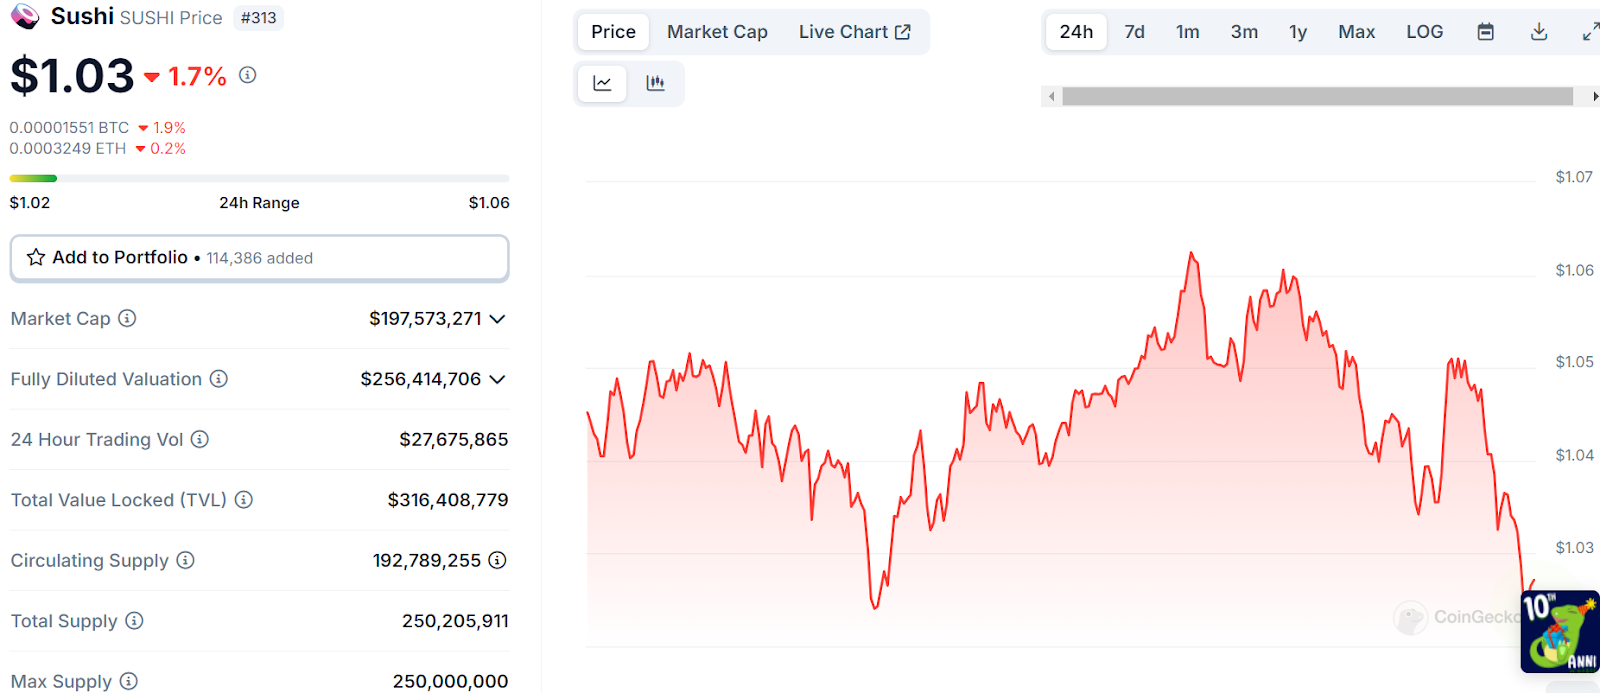Open the price change info icon beside 1.7%

pos(248,75)
